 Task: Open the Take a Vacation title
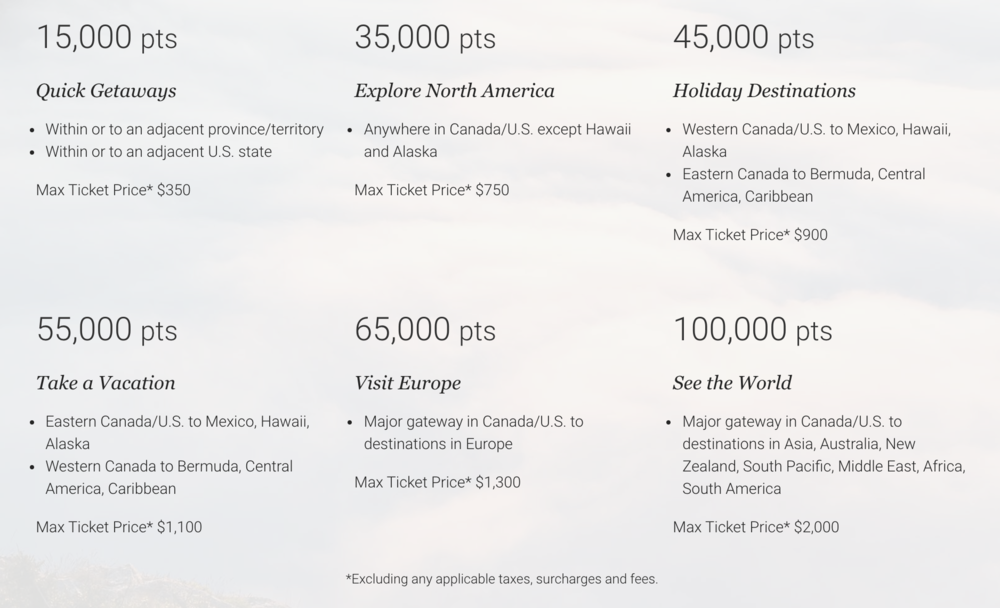105,383
